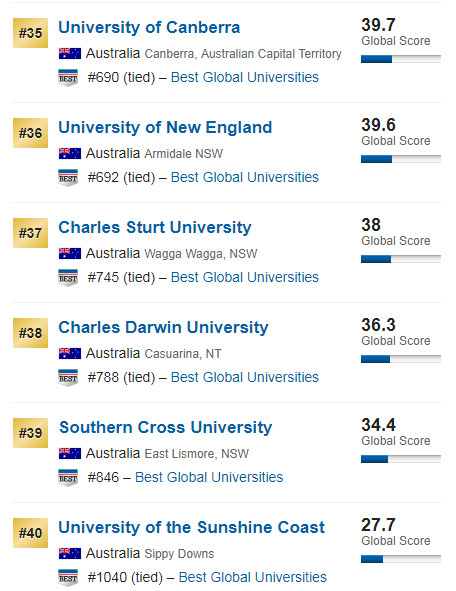Click Best badge icon beside #692 (tied)
456x591 pixels.
[x=68, y=178]
